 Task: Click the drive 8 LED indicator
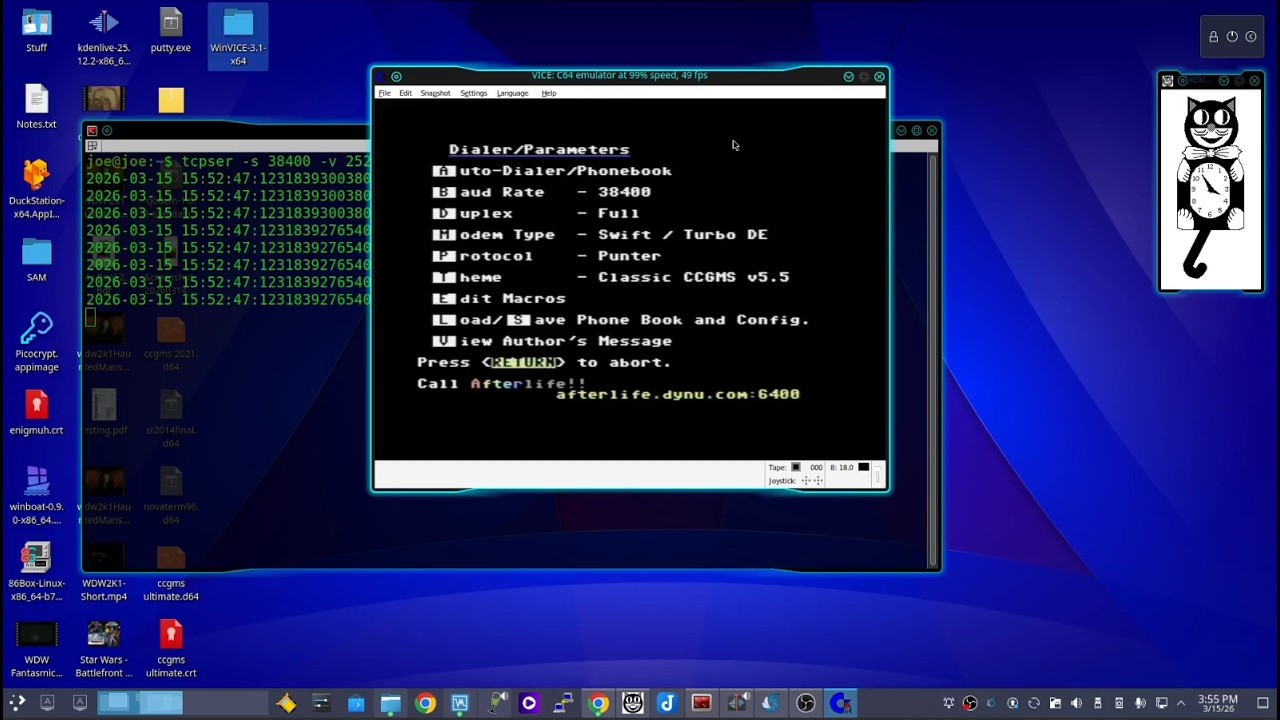coord(864,467)
